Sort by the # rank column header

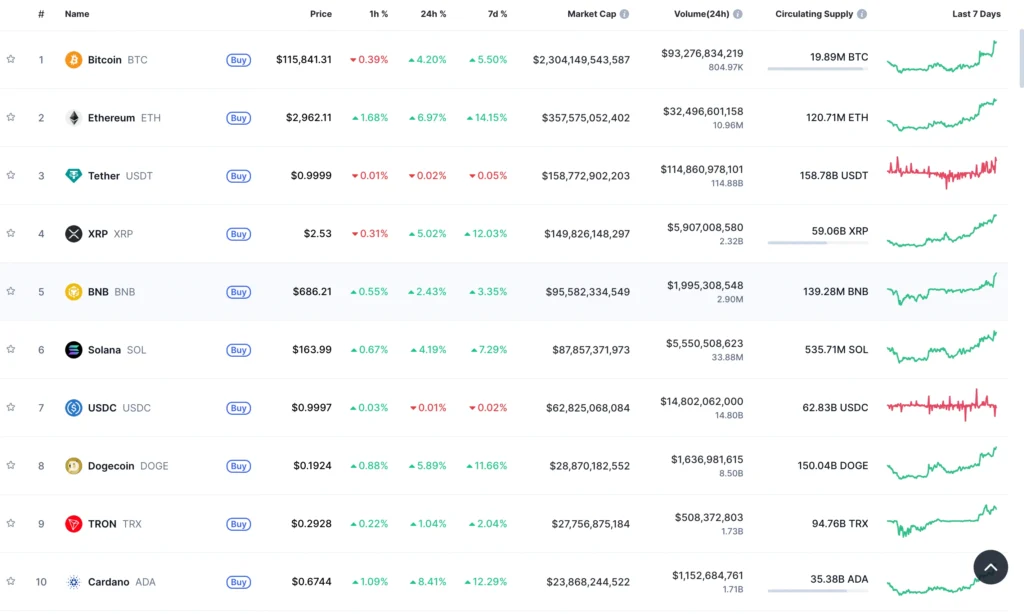point(41,14)
